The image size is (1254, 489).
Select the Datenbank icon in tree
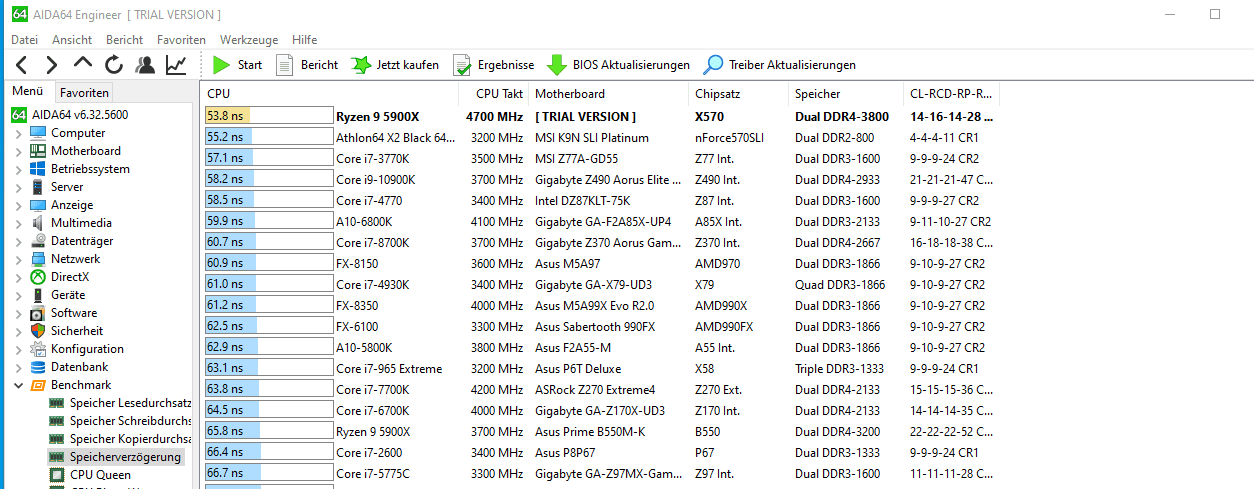pos(38,367)
